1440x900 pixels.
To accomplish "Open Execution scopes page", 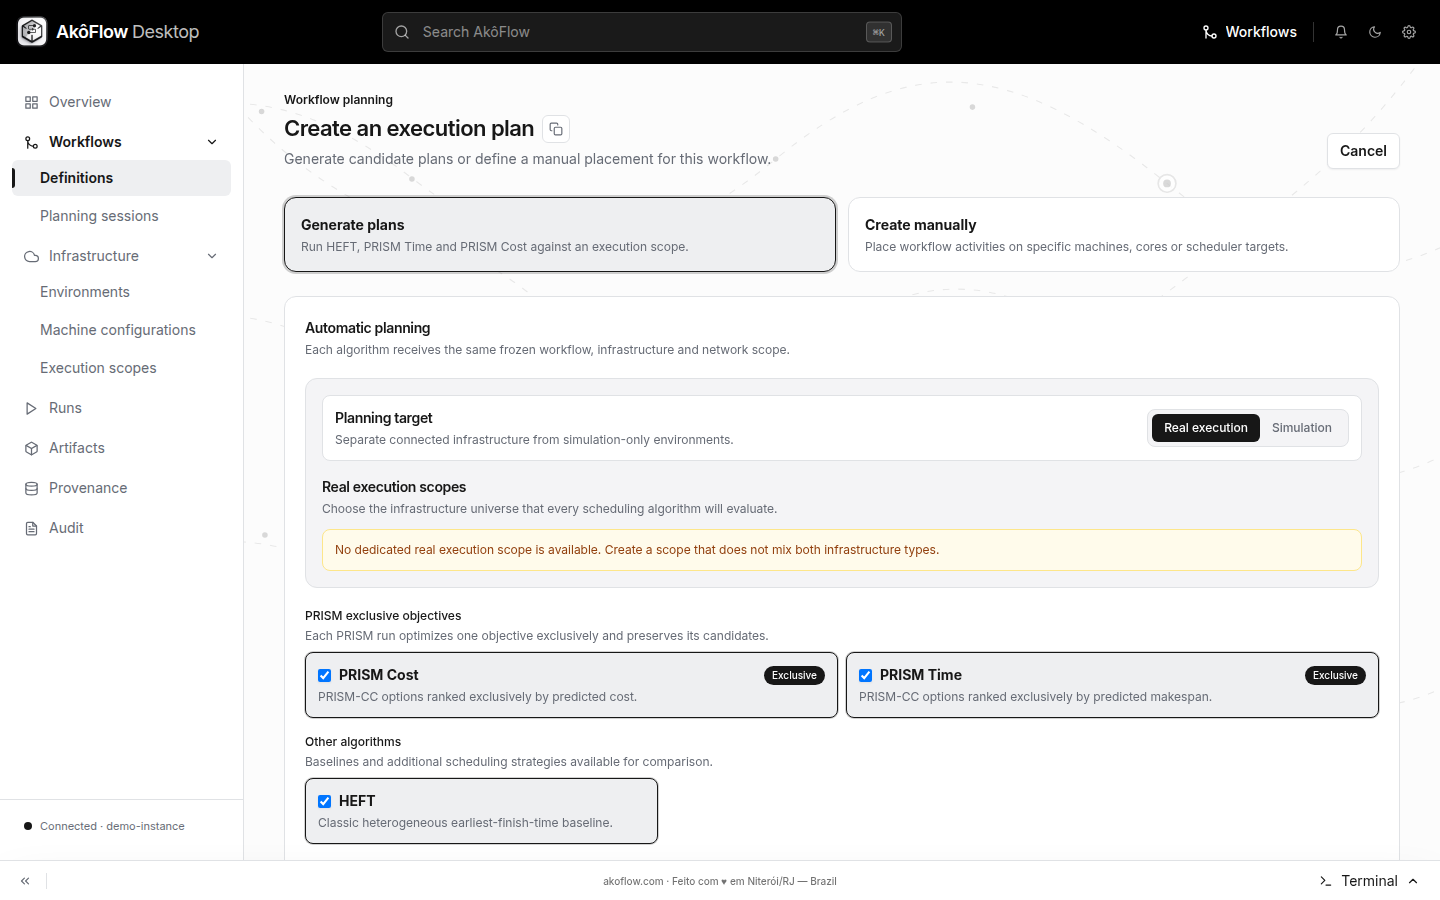I will (x=122, y=368).
